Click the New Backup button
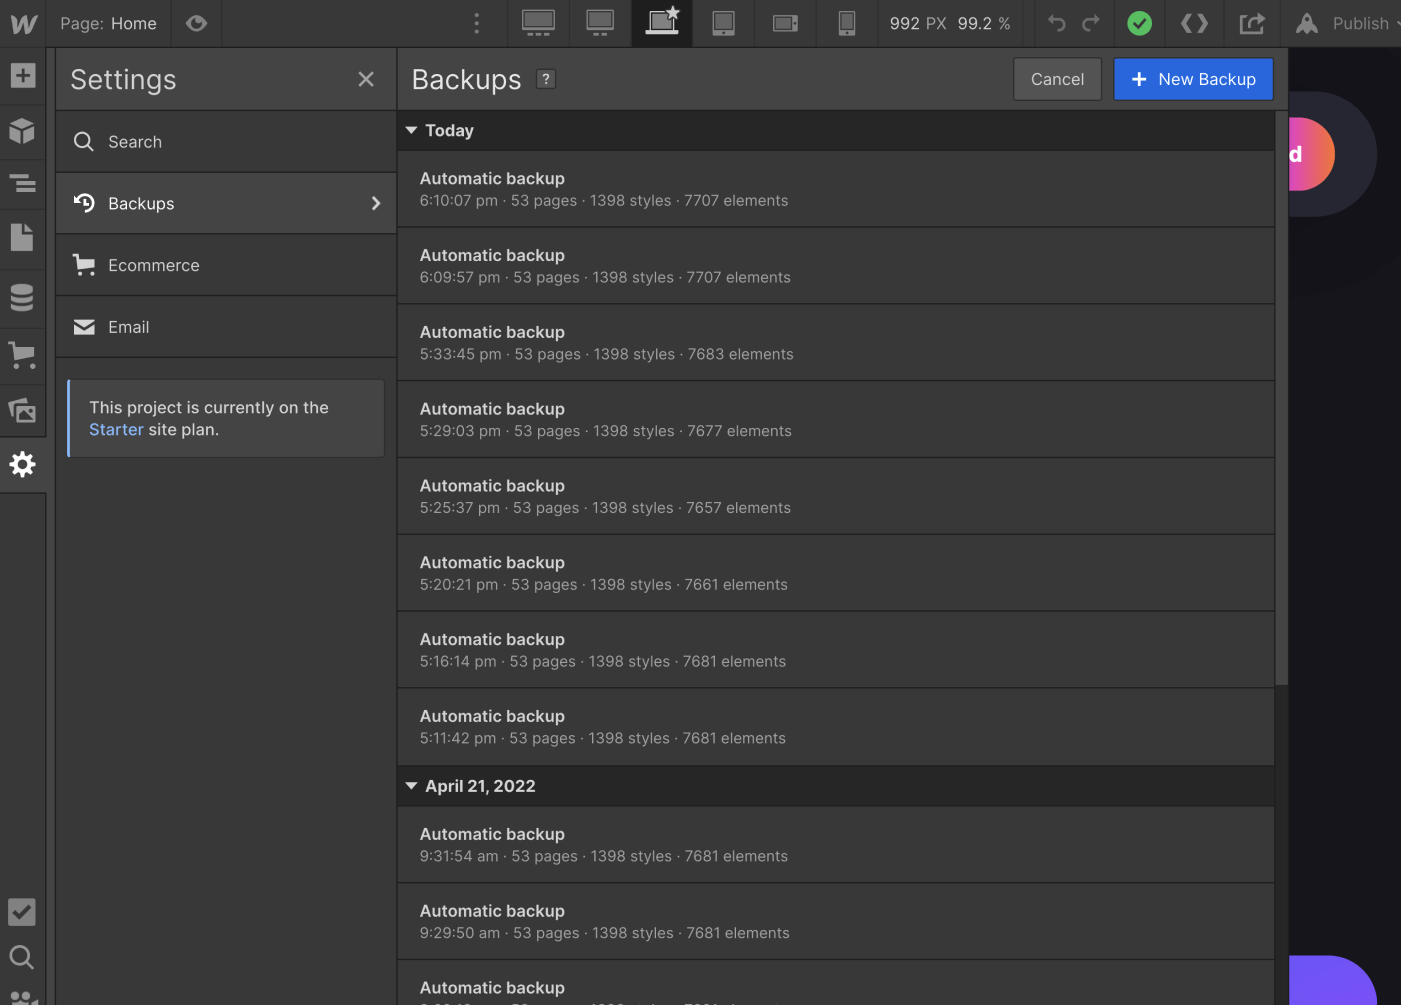Screen dimensions: 1401x1005 [1193, 79]
